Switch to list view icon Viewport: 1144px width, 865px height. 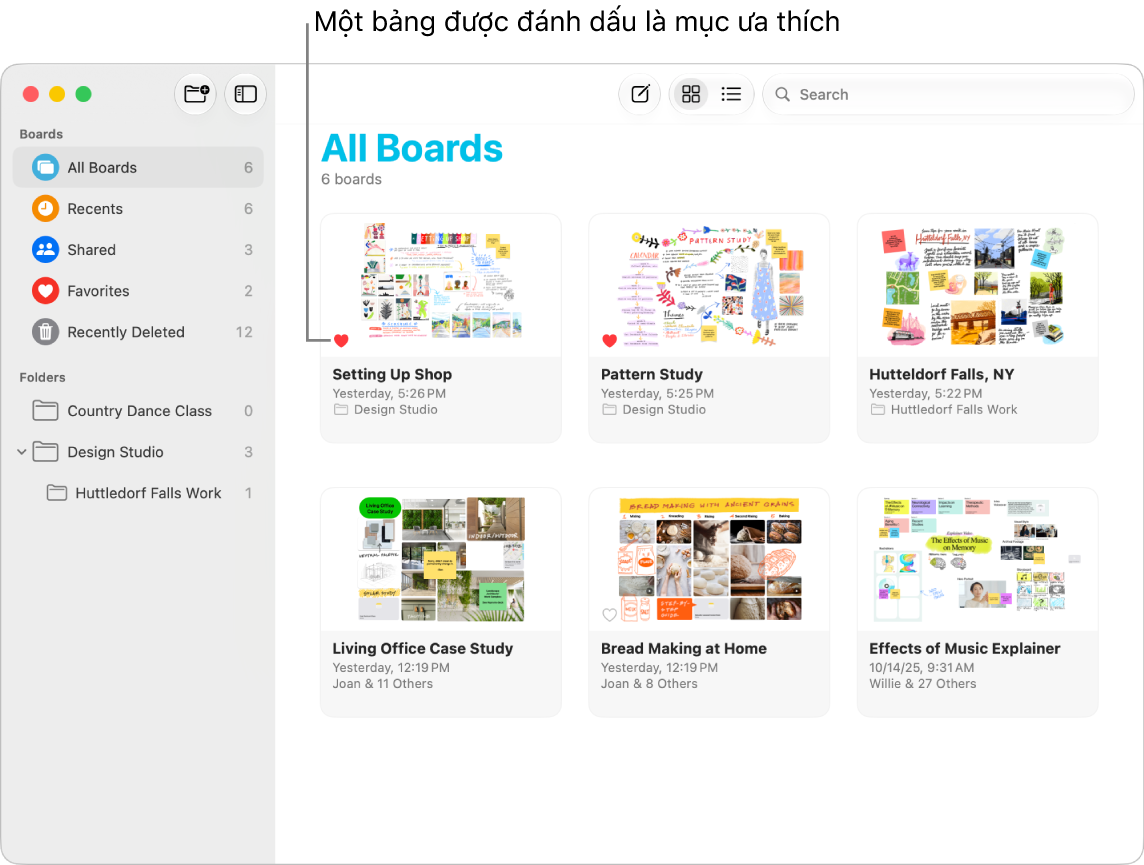click(731, 94)
